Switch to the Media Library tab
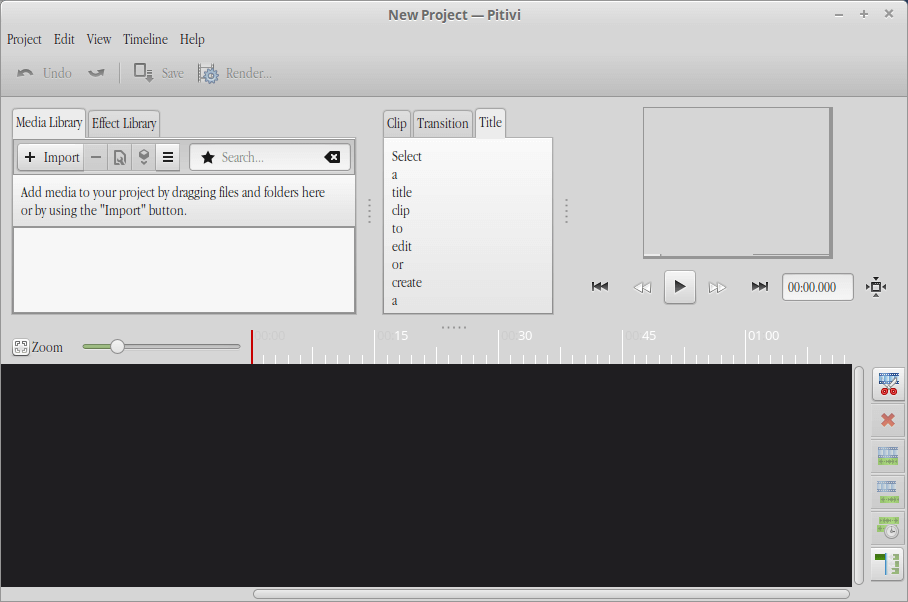Image resolution: width=908 pixels, height=602 pixels. [x=49, y=123]
